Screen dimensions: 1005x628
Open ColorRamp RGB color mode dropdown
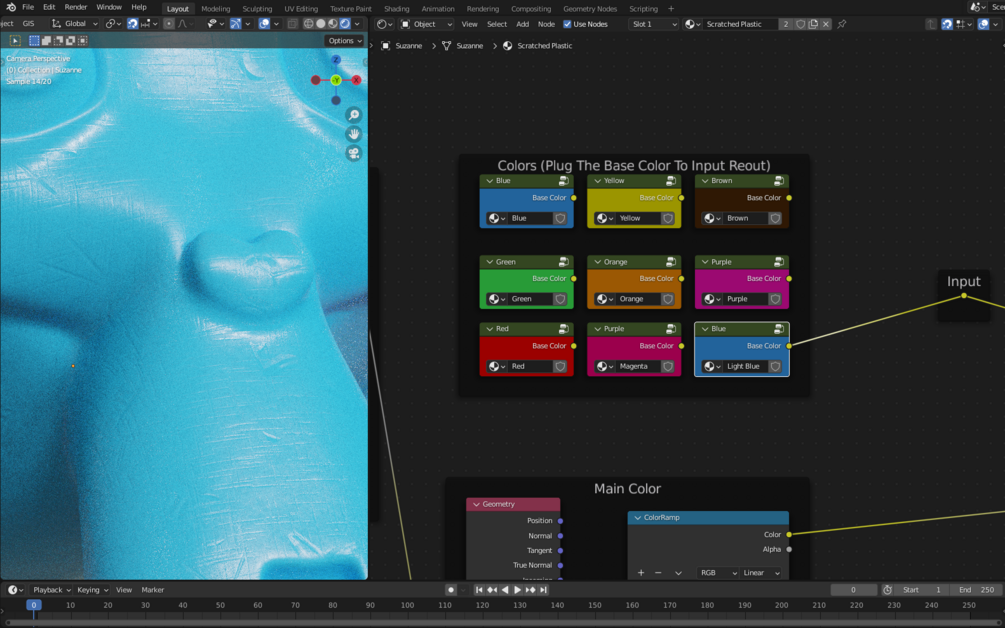(x=718, y=573)
